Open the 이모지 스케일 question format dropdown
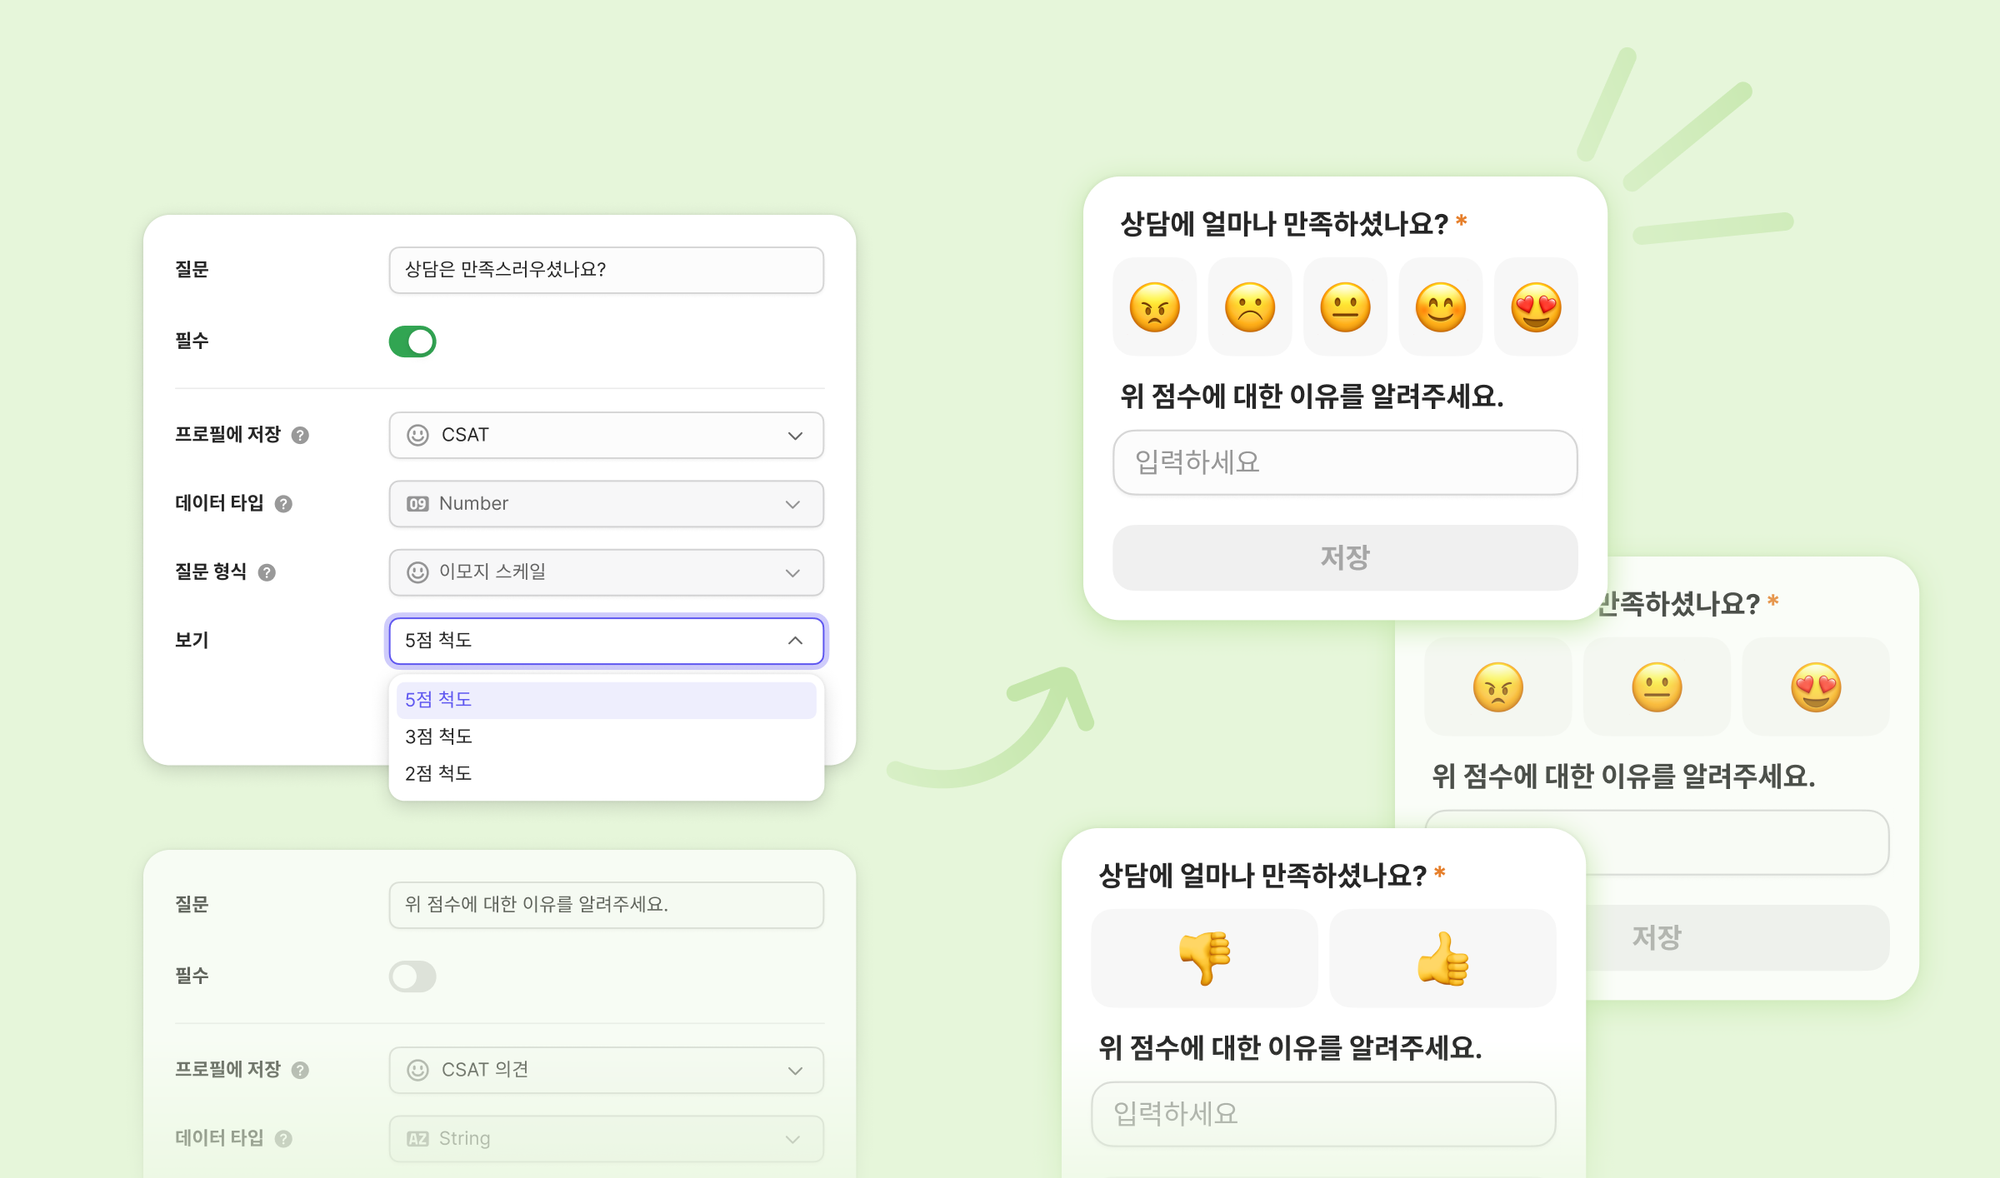2000x1178 pixels. click(x=606, y=572)
